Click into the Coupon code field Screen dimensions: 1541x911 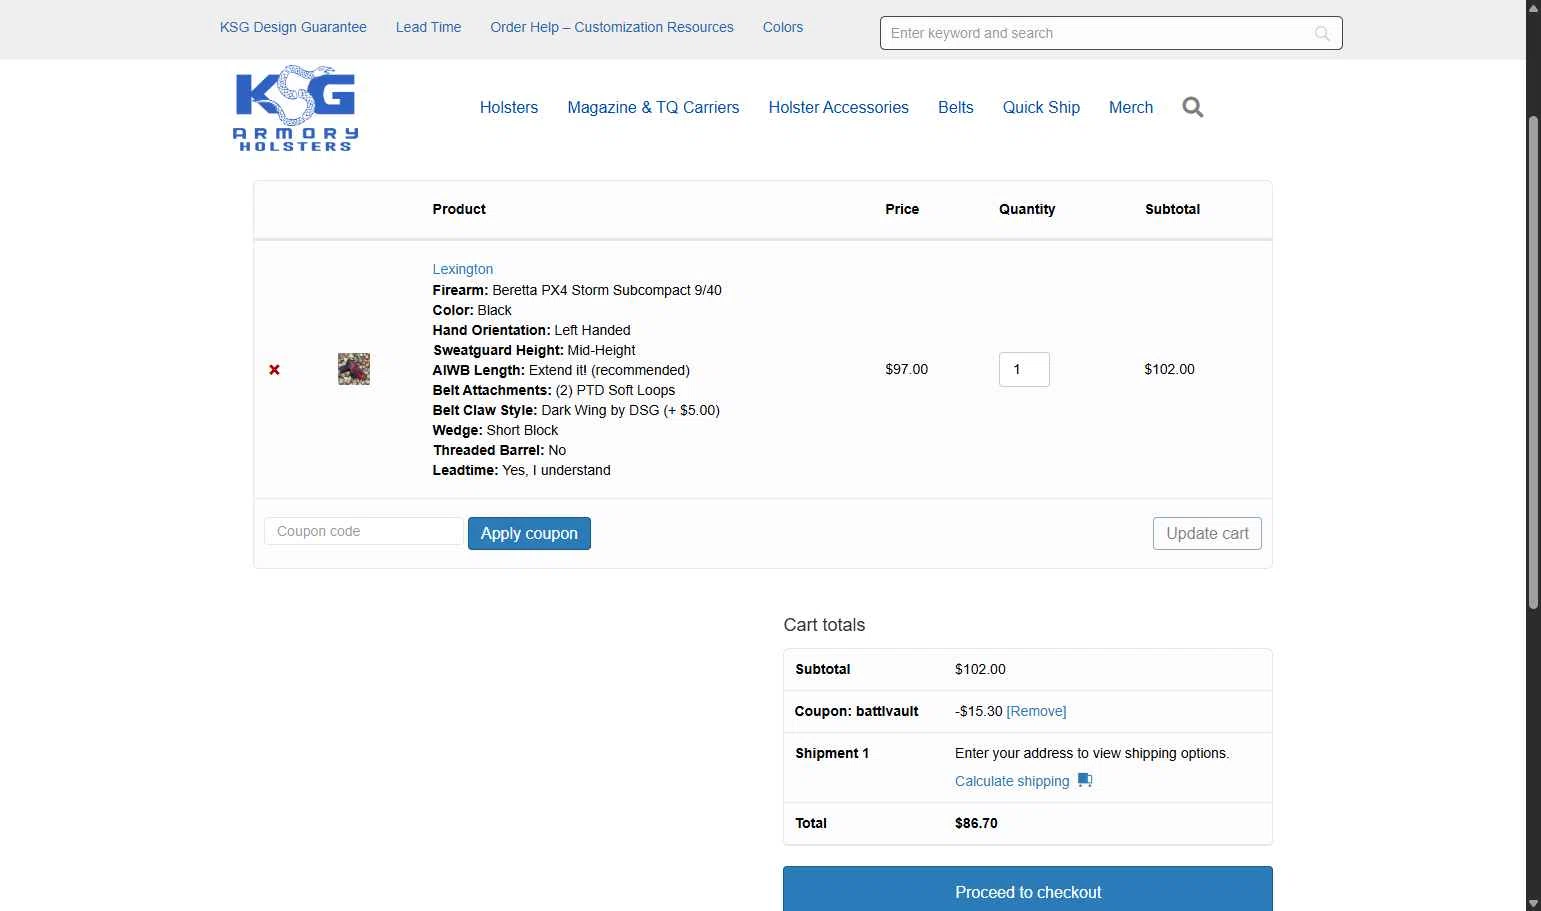coord(364,531)
